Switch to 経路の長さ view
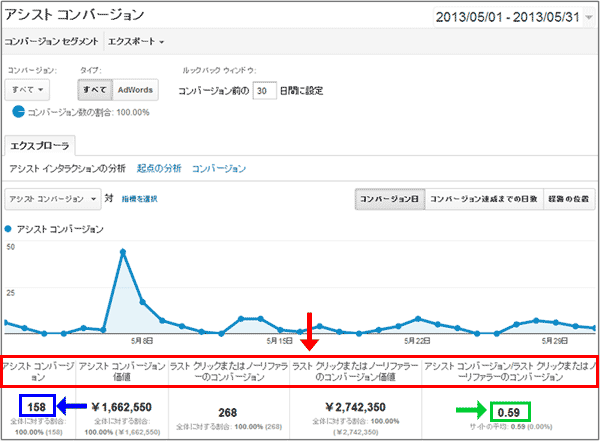This screenshot has height=441, width=600. point(569,199)
